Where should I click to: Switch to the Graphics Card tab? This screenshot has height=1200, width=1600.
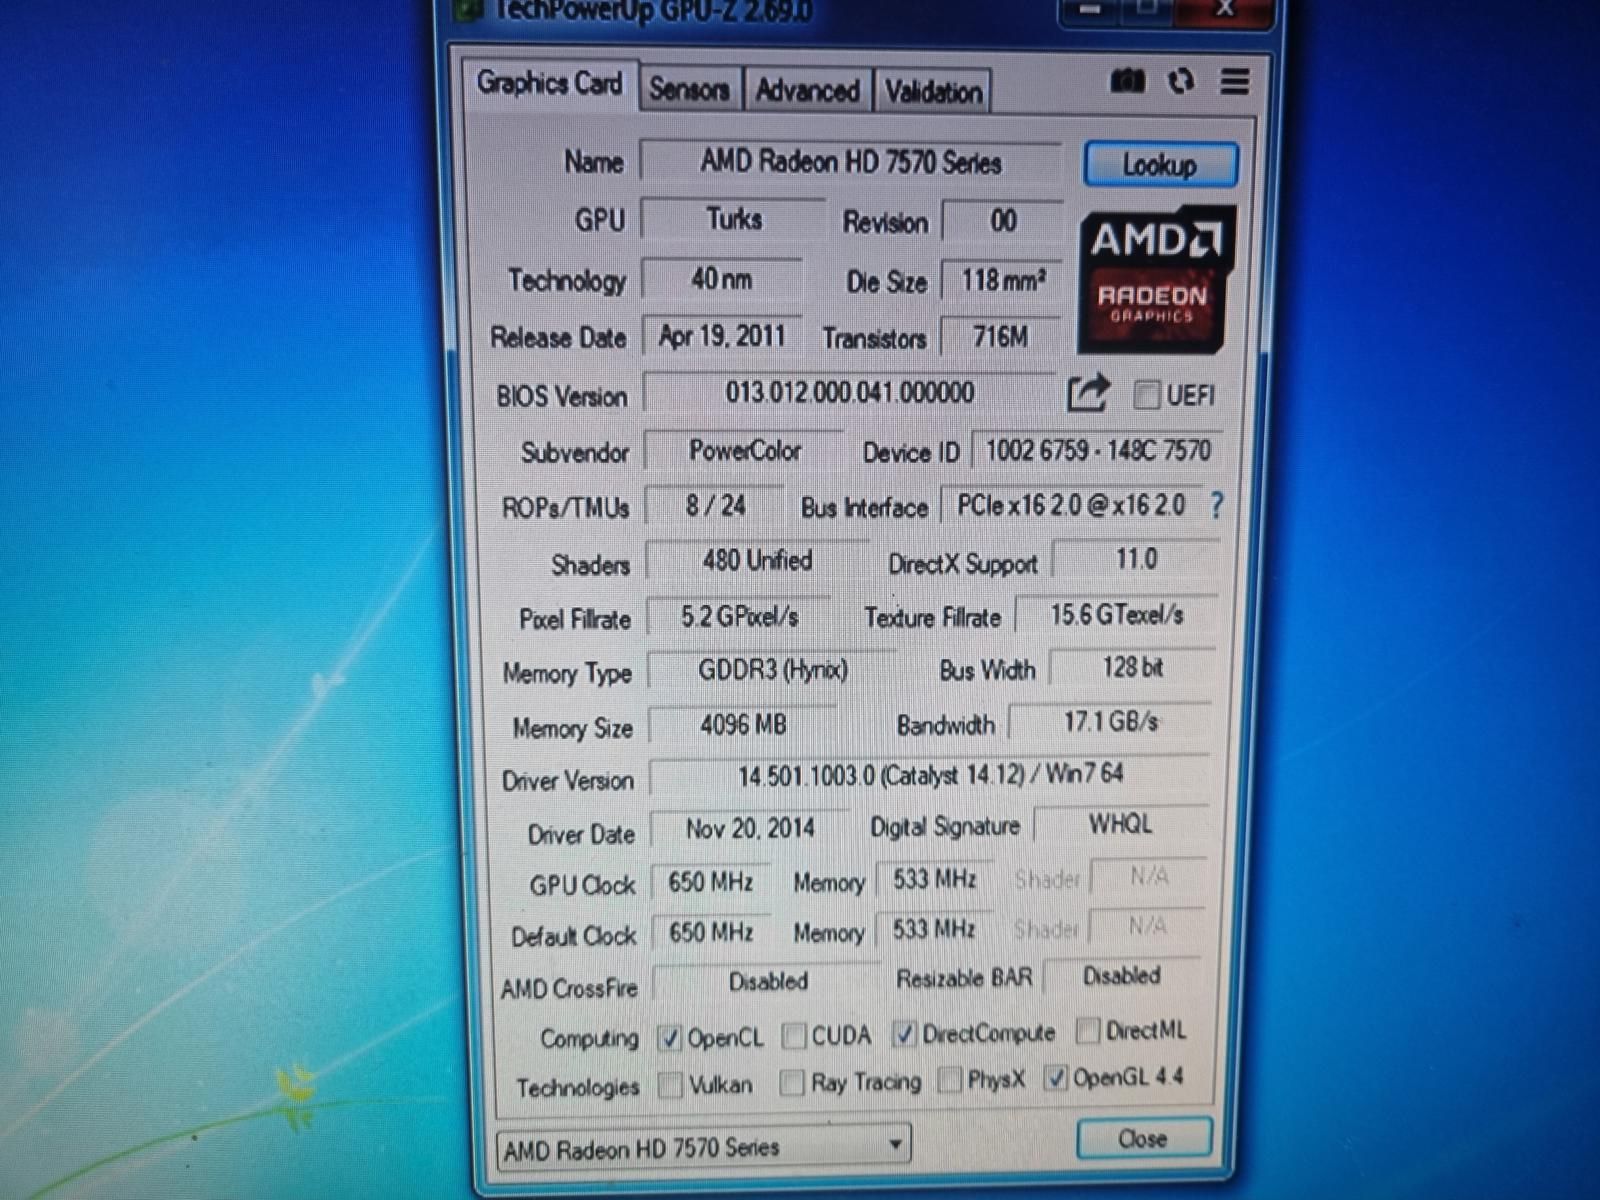click(x=549, y=83)
